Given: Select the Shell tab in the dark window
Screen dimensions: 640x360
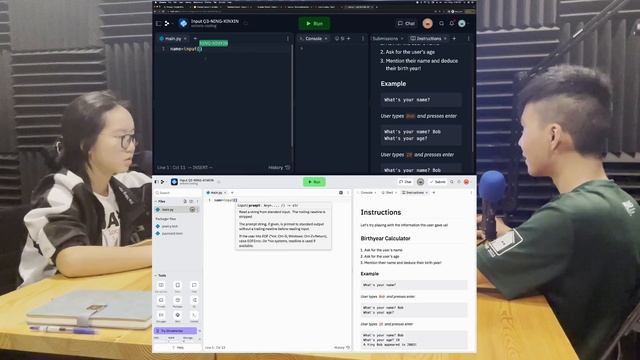Looking at the screenshot, I should click(x=340, y=38).
